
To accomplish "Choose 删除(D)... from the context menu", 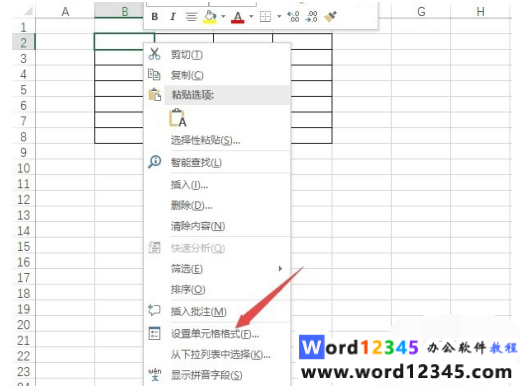I will click(191, 205).
